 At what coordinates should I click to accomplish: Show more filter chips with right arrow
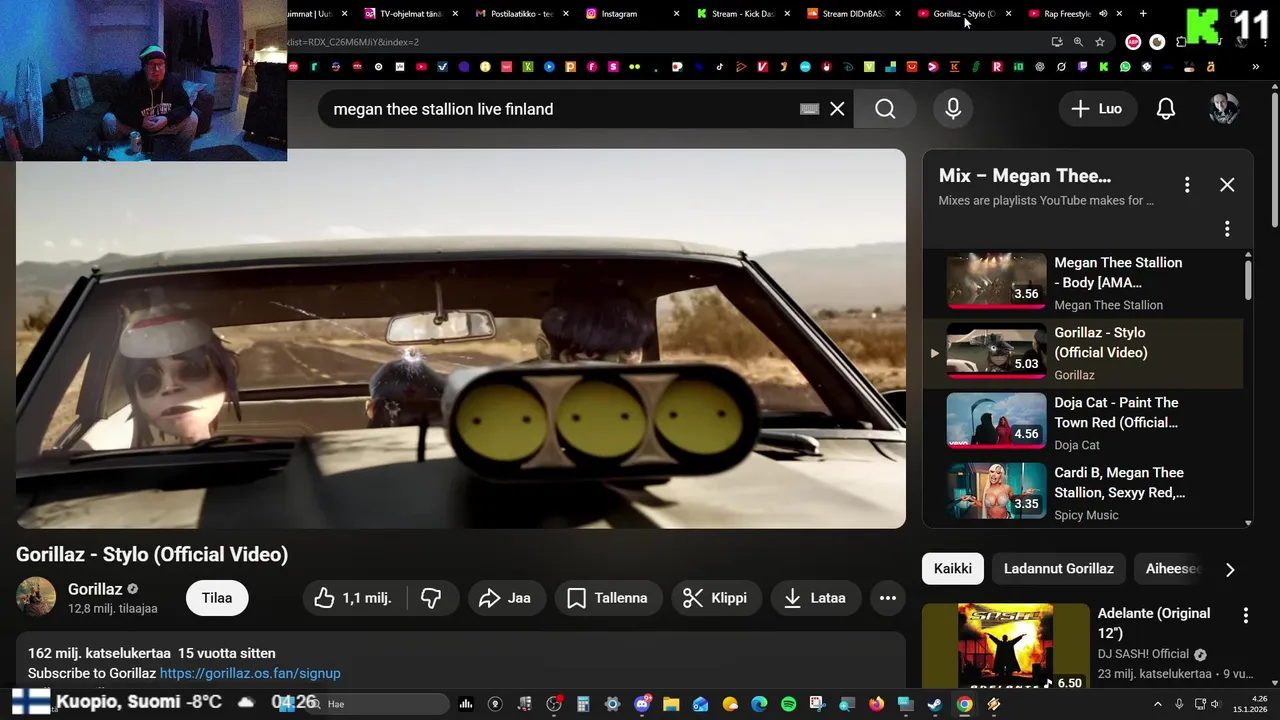tap(1230, 569)
